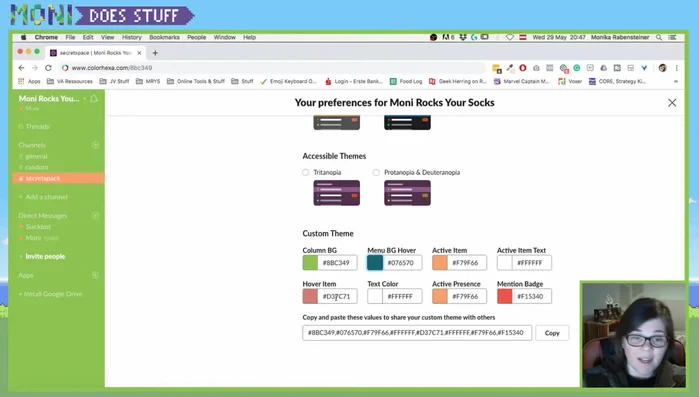The width and height of the screenshot is (699, 397).
Task: Click the browser back arrow
Action: tap(21, 68)
